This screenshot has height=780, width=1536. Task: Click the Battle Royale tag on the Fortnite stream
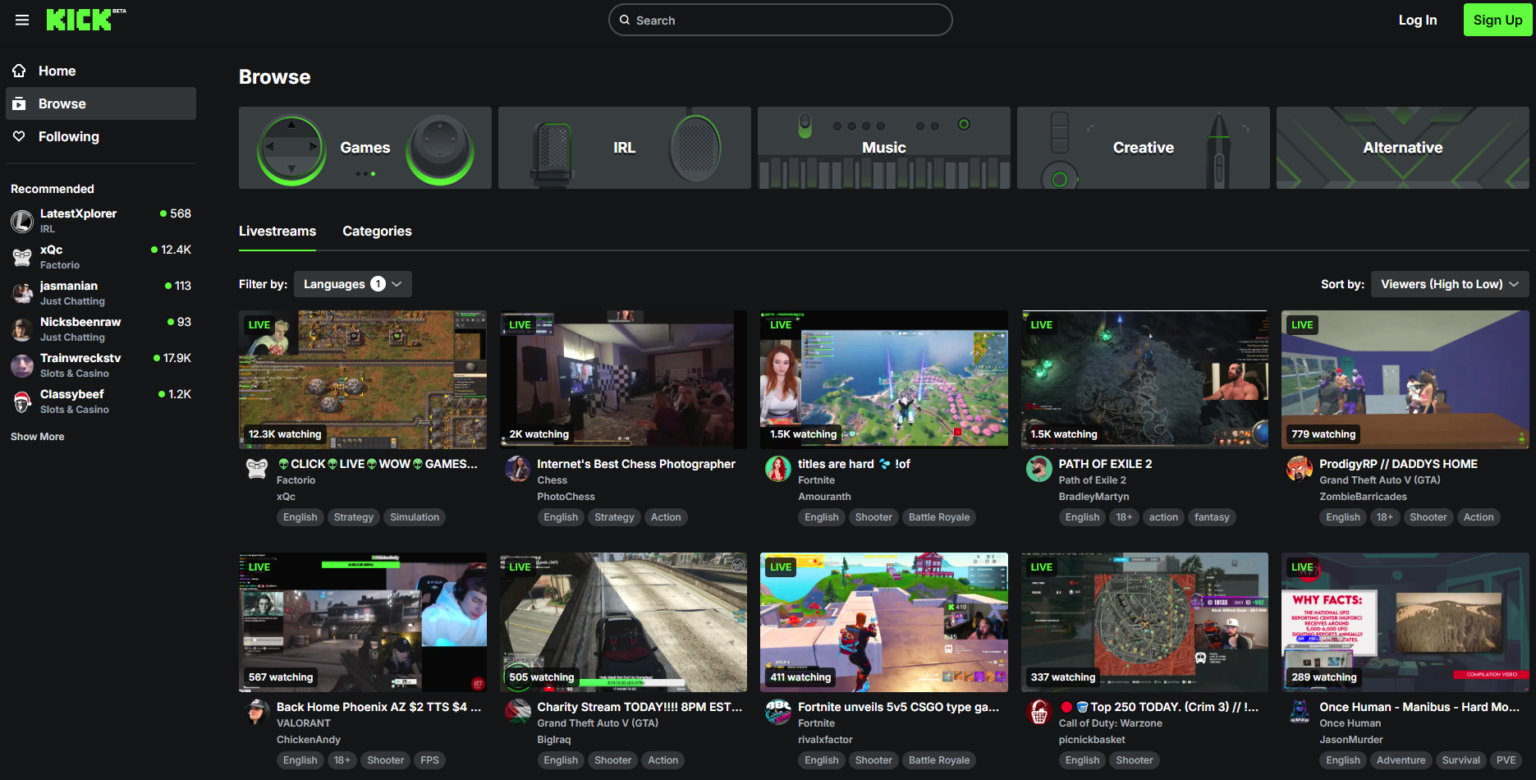coord(939,517)
